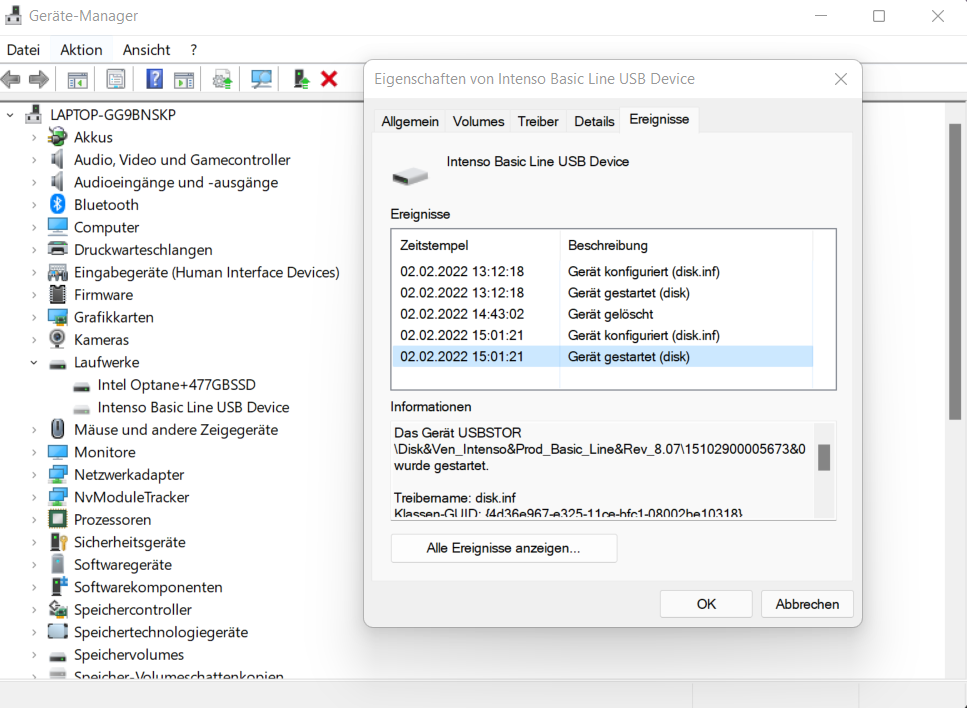Click the drive icon in the properties dialog

point(410,176)
